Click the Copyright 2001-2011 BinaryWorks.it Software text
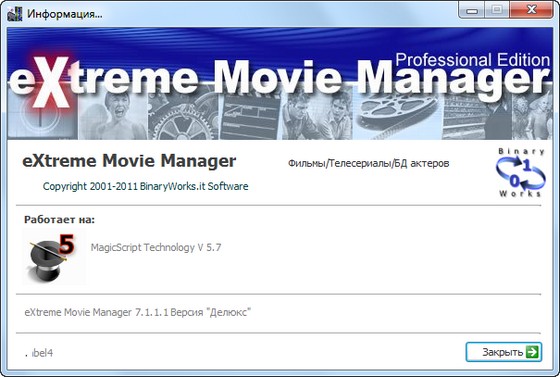This screenshot has width=560, height=377. point(145,186)
